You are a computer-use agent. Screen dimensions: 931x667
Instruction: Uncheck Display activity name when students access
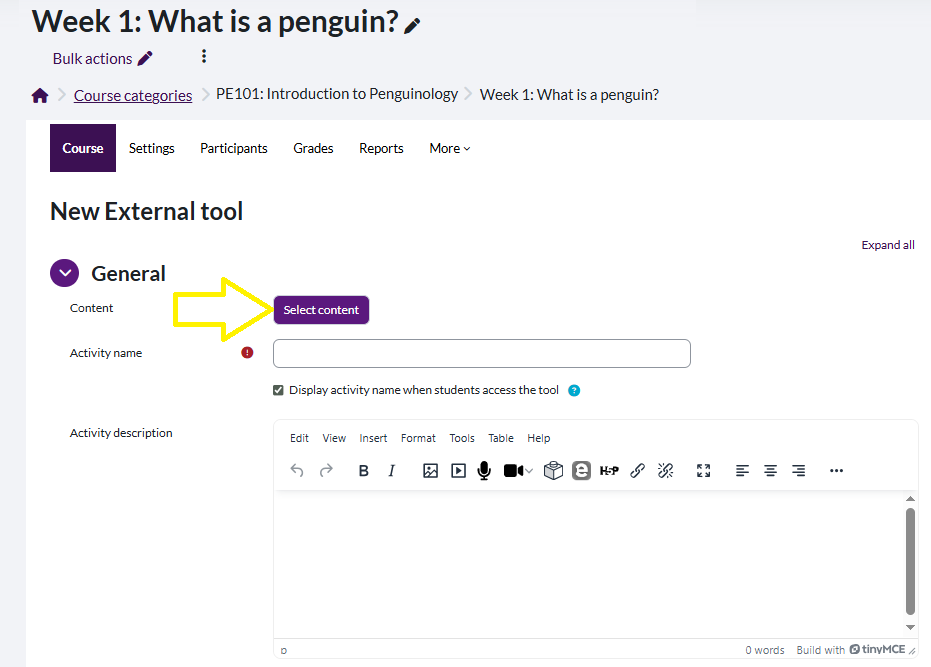[x=278, y=390]
